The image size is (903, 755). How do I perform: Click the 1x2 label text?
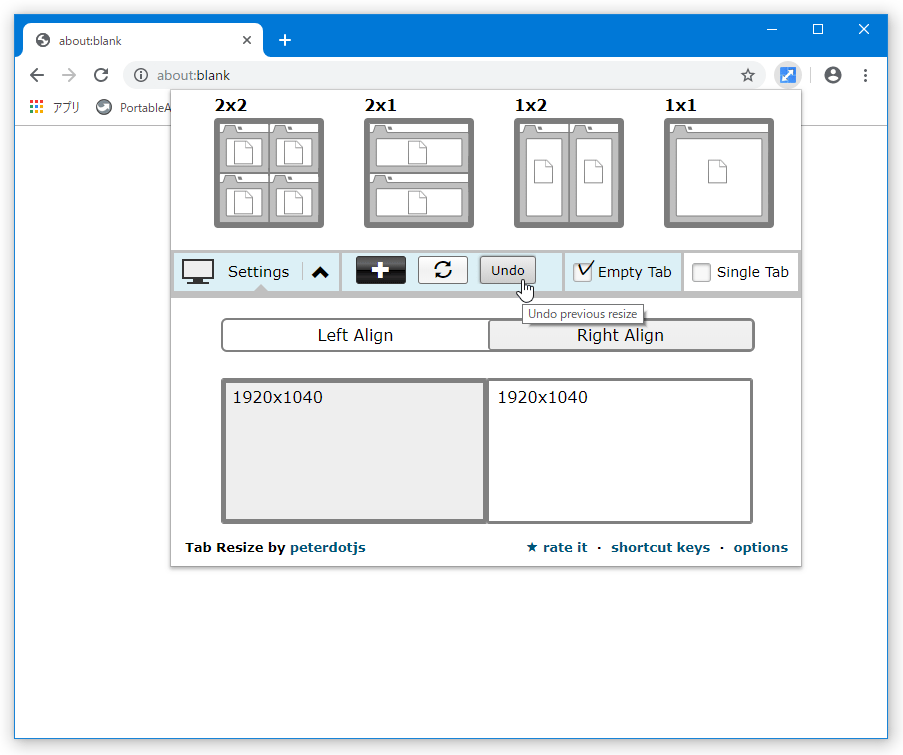tap(531, 105)
